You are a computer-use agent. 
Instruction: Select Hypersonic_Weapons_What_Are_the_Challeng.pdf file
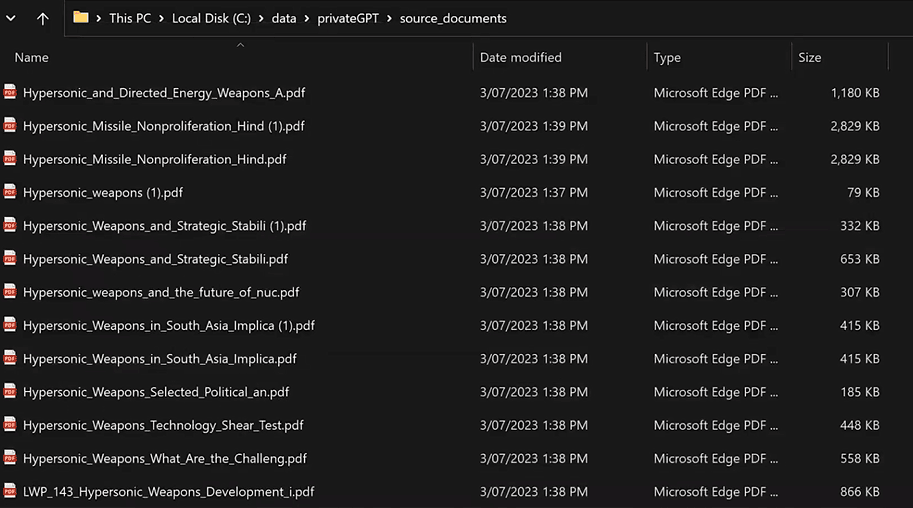(x=443, y=458)
